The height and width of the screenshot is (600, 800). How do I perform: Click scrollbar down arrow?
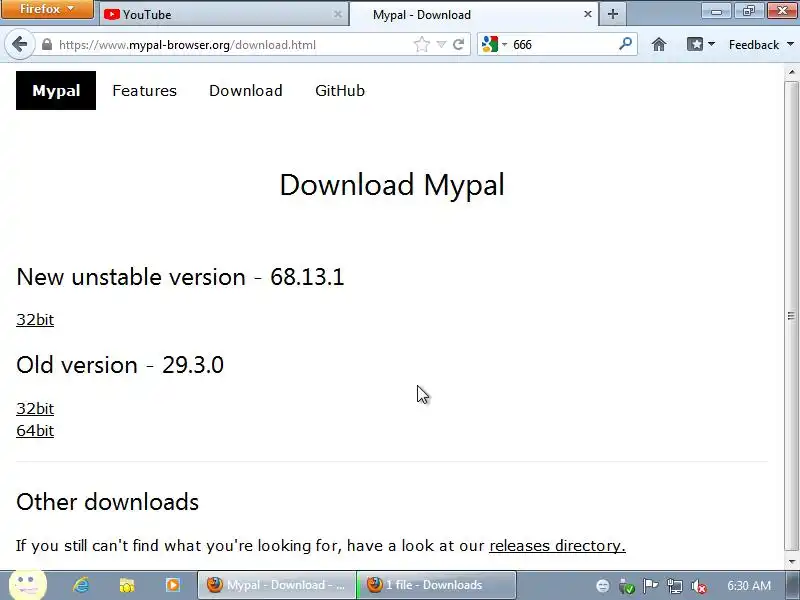(x=791, y=562)
